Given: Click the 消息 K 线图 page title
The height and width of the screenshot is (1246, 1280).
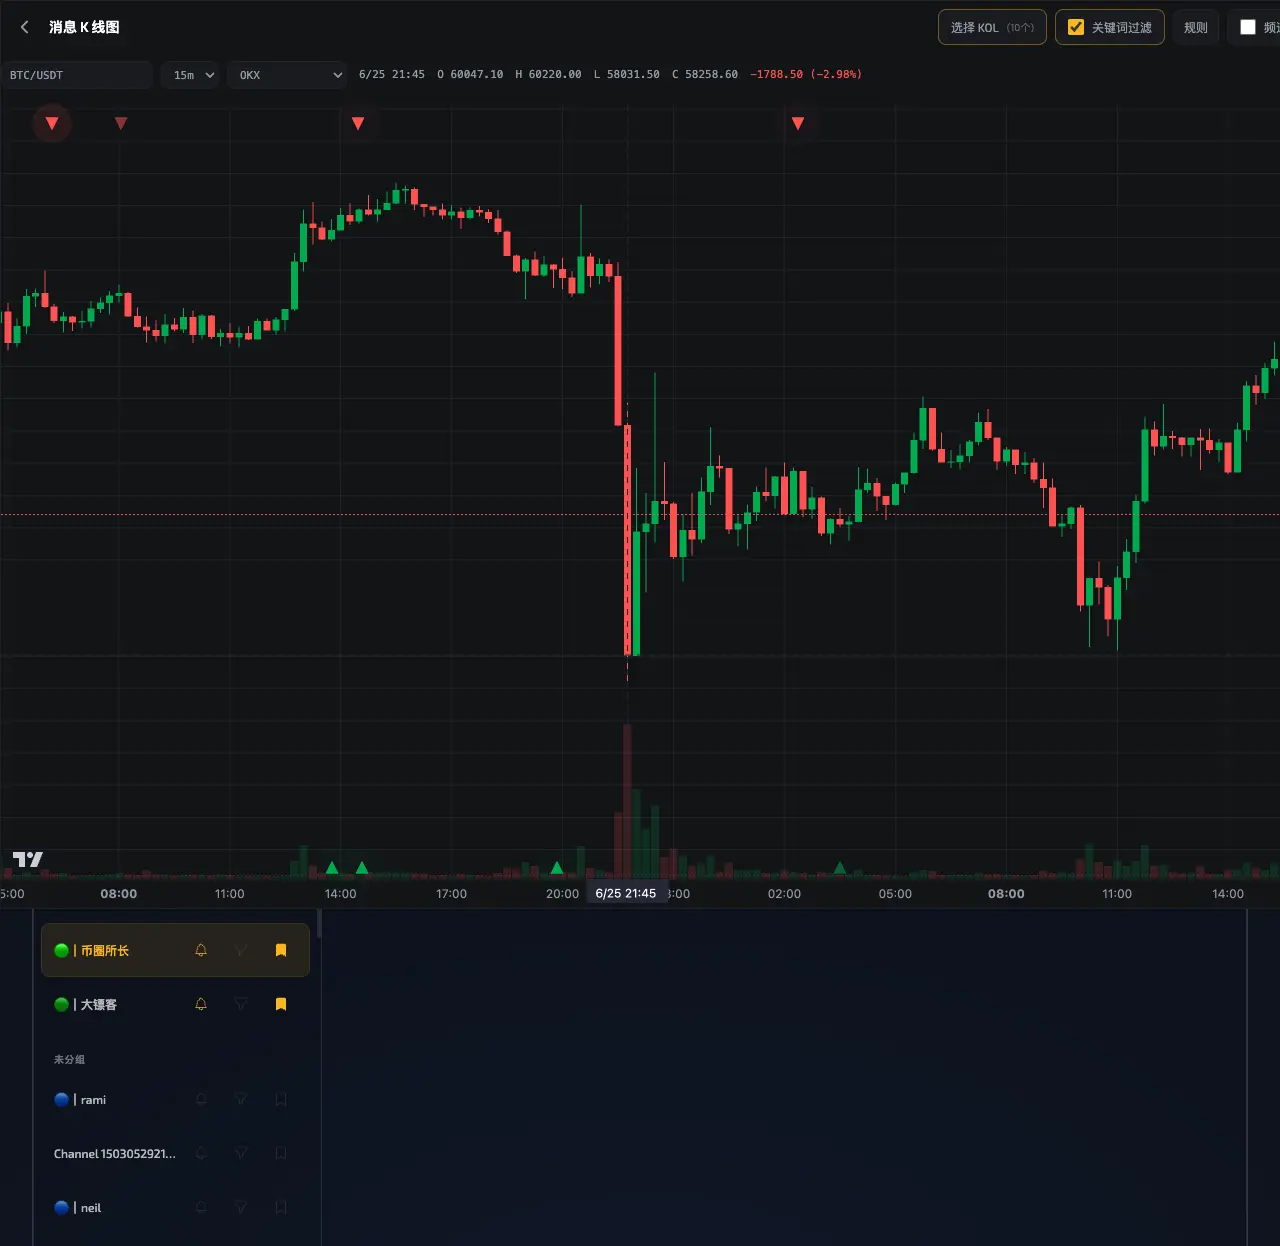Looking at the screenshot, I should point(84,27).
